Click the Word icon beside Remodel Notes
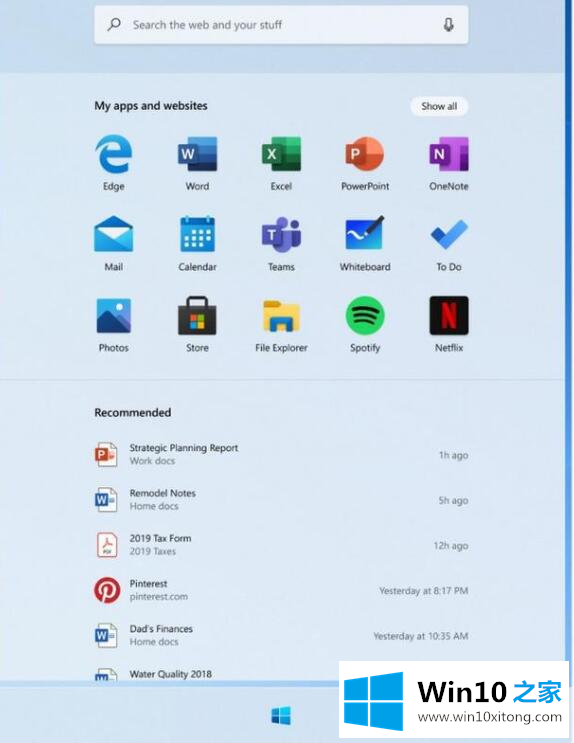This screenshot has height=743, width=574. (106, 500)
